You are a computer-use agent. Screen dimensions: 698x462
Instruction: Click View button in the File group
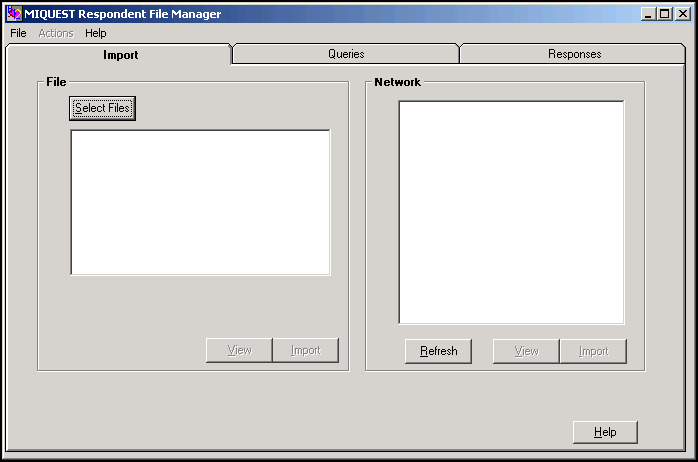239,350
